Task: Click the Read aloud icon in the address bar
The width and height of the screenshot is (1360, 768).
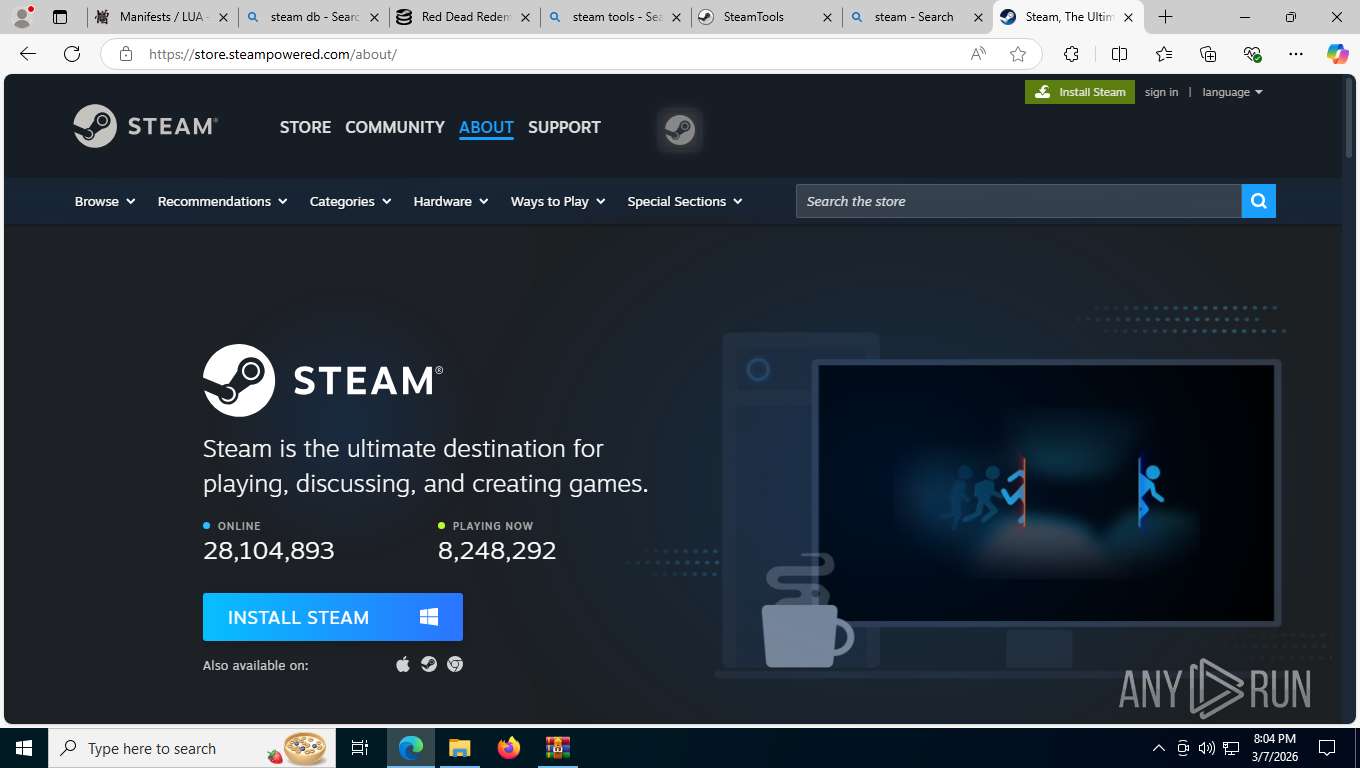Action: pyautogui.click(x=978, y=54)
